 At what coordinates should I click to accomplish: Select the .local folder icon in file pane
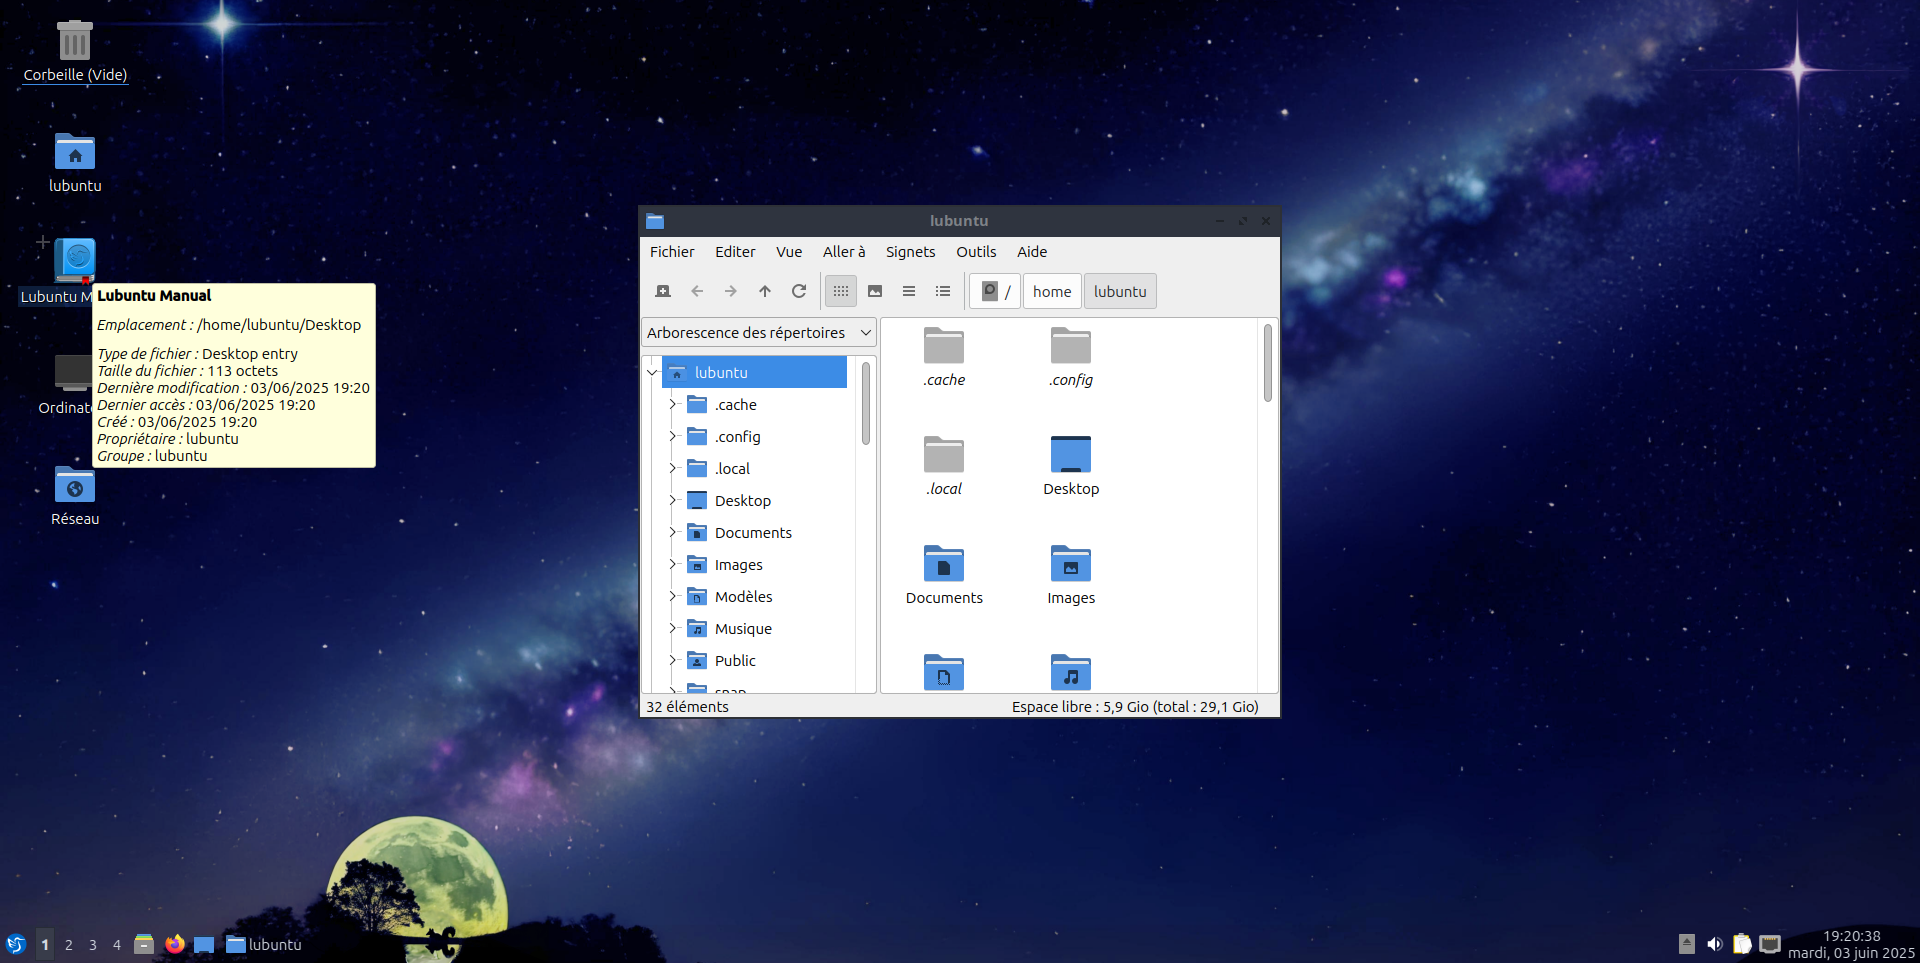[x=943, y=455]
